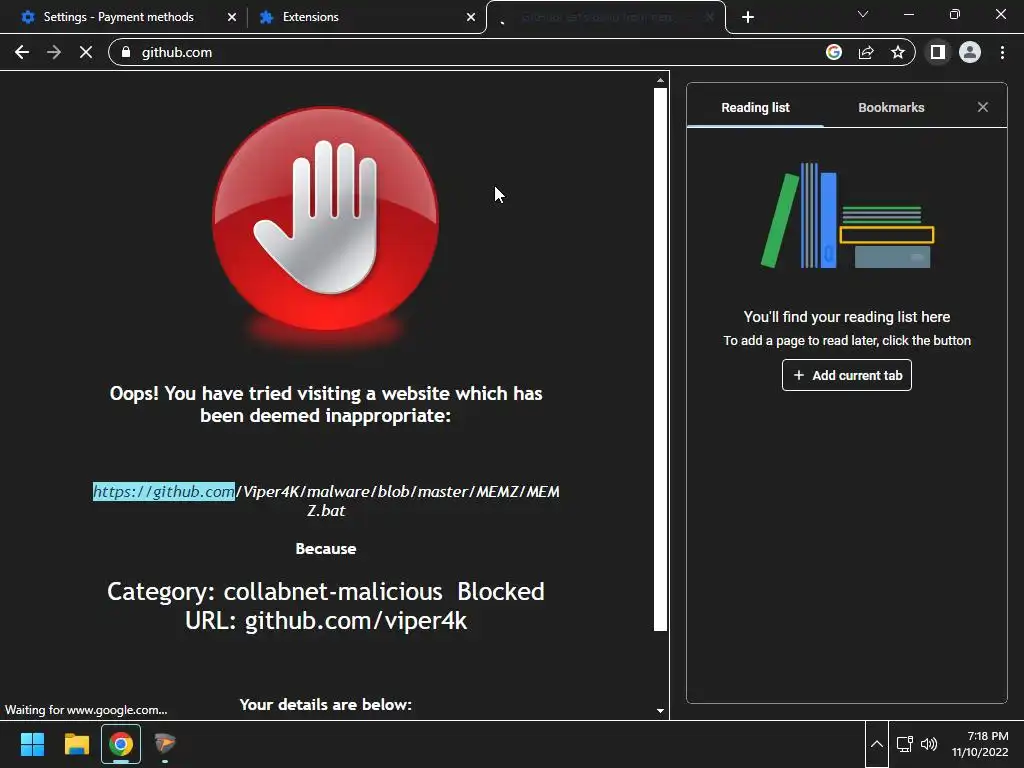Close the Extensions tab
This screenshot has height=768, width=1024.
pyautogui.click(x=471, y=17)
